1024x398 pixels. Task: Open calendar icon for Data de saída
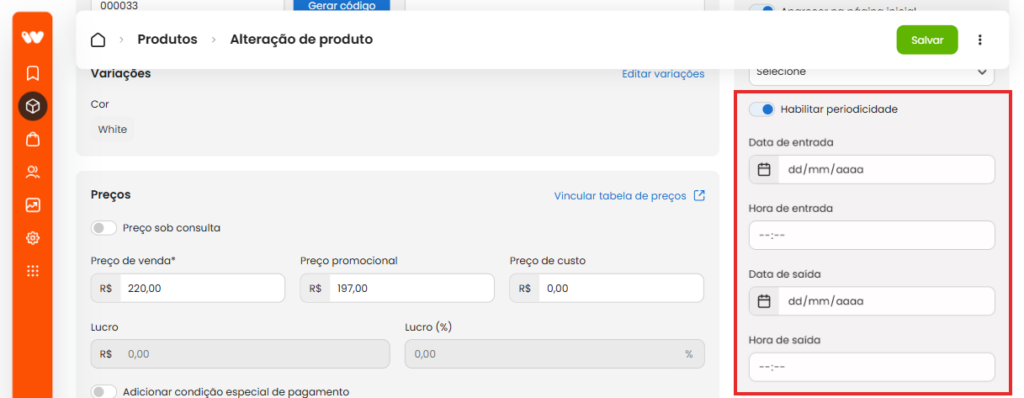764,301
